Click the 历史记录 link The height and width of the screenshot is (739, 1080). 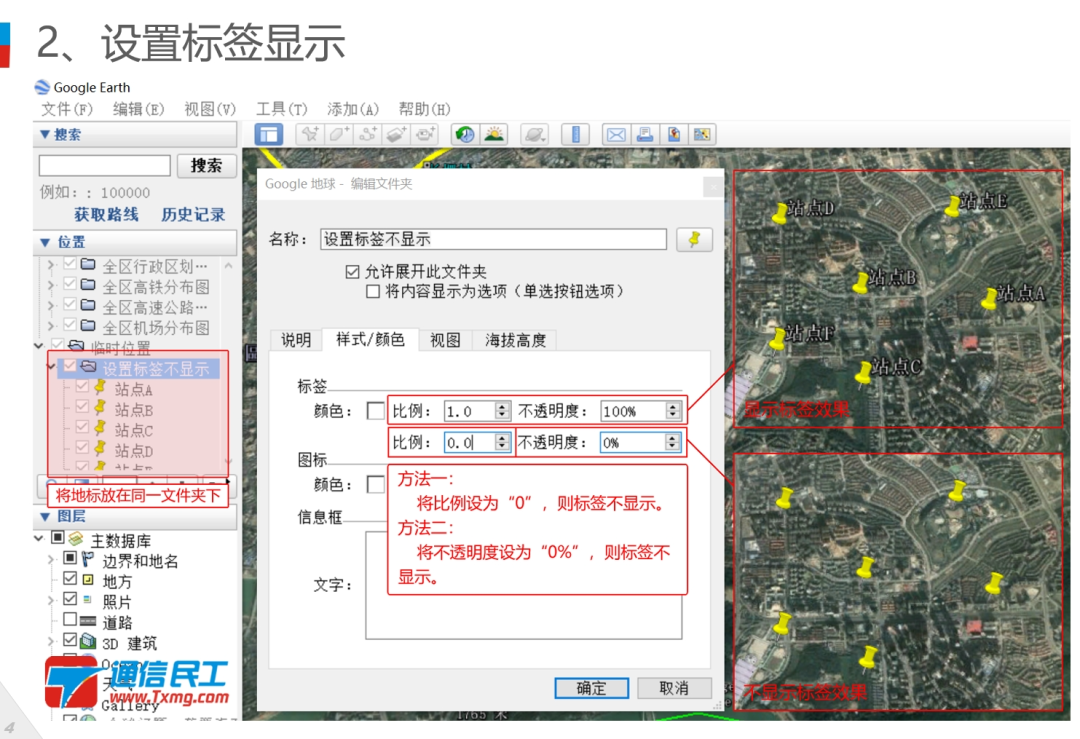194,215
